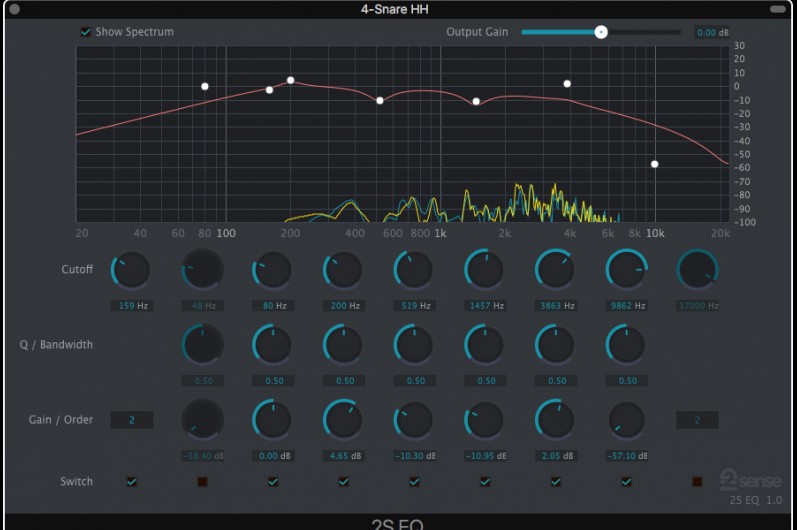
Task: Click the Output Gain 0.00 dB value field
Action: click(x=712, y=33)
